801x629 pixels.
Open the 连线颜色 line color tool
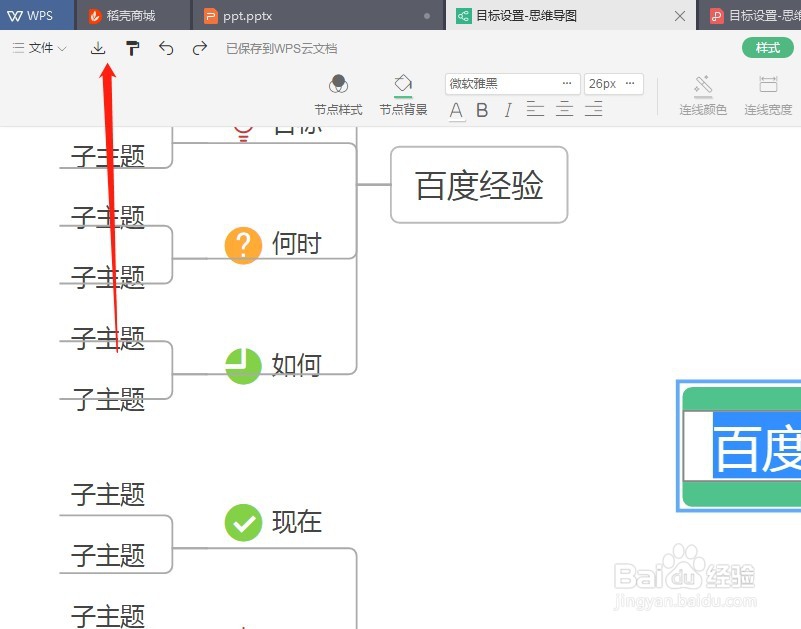(703, 95)
